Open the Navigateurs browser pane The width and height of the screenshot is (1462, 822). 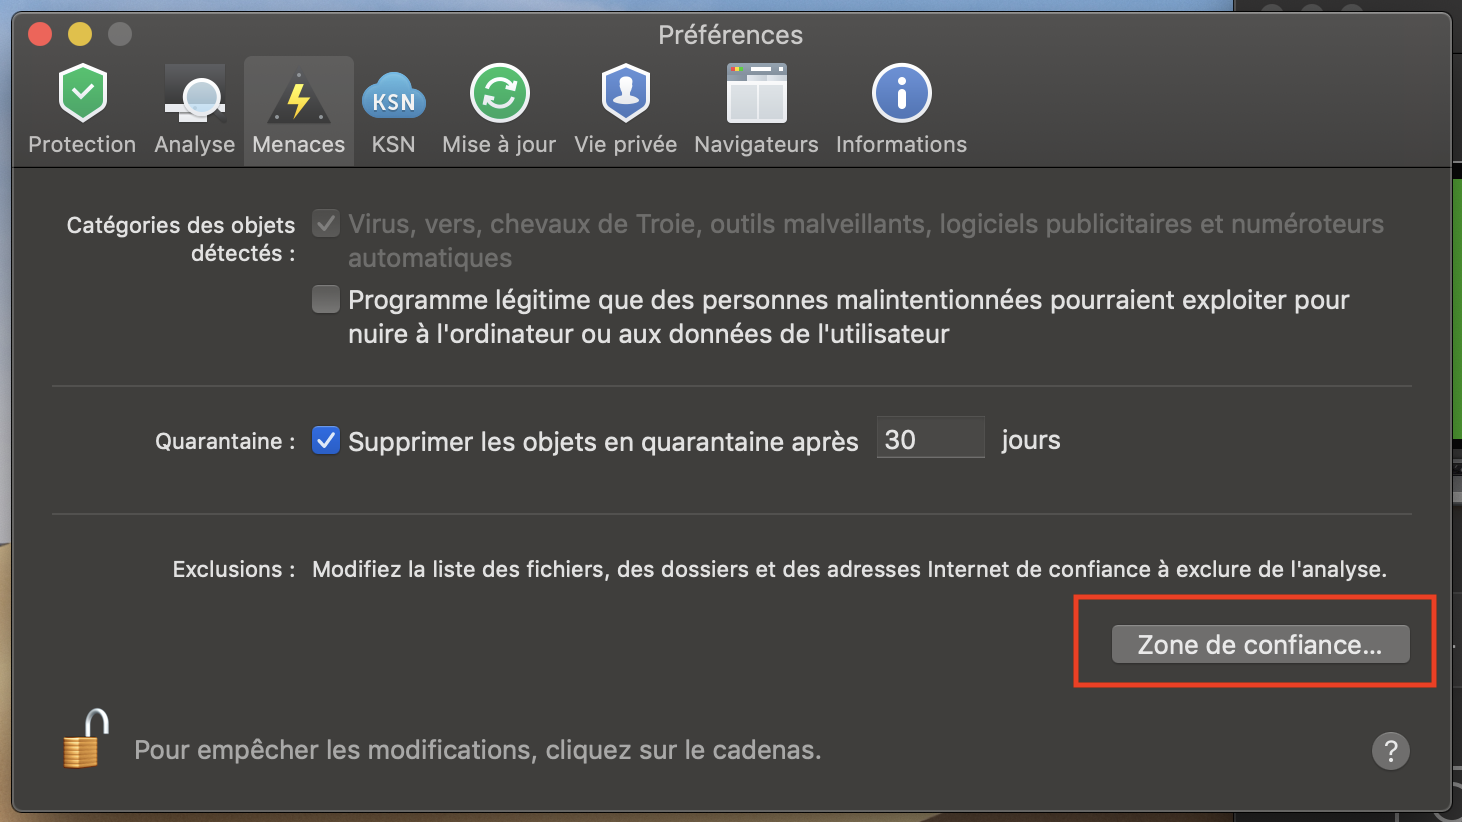tap(756, 110)
